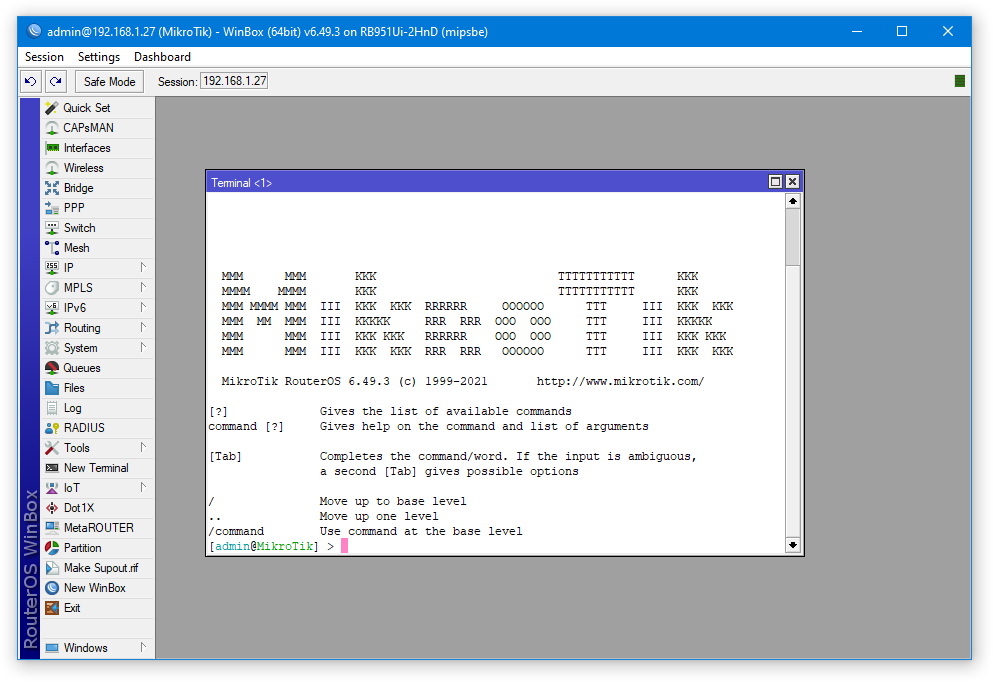Image resolution: width=993 pixels, height=682 pixels.
Task: Click the Partition pie icon
Action: [52, 548]
